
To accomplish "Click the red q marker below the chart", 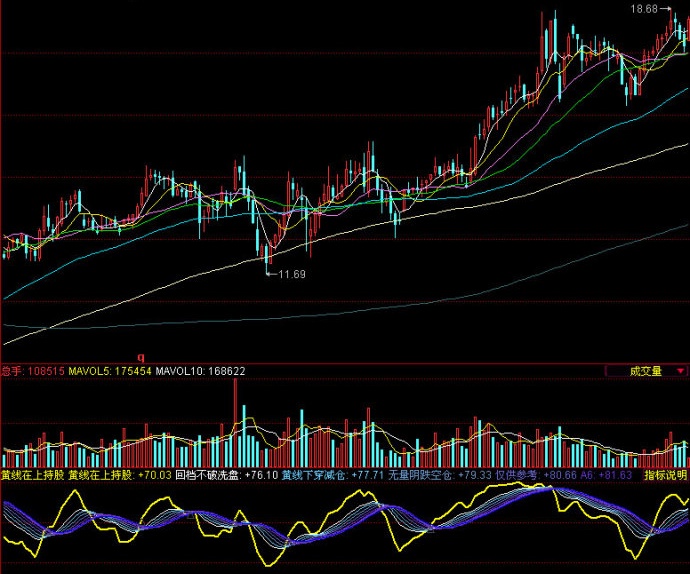I will click(x=141, y=357).
